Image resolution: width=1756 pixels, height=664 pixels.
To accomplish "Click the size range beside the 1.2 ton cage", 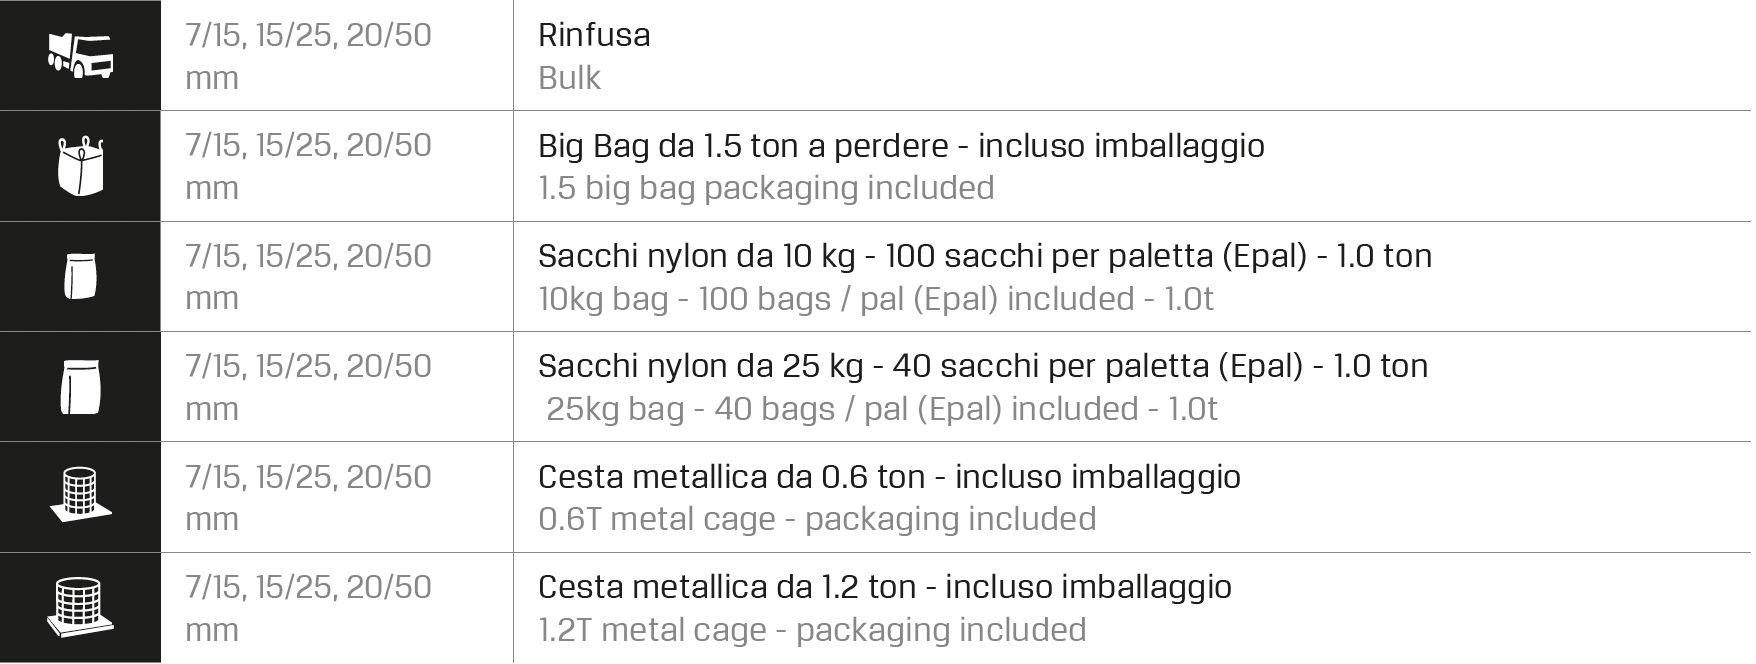I will coord(308,607).
